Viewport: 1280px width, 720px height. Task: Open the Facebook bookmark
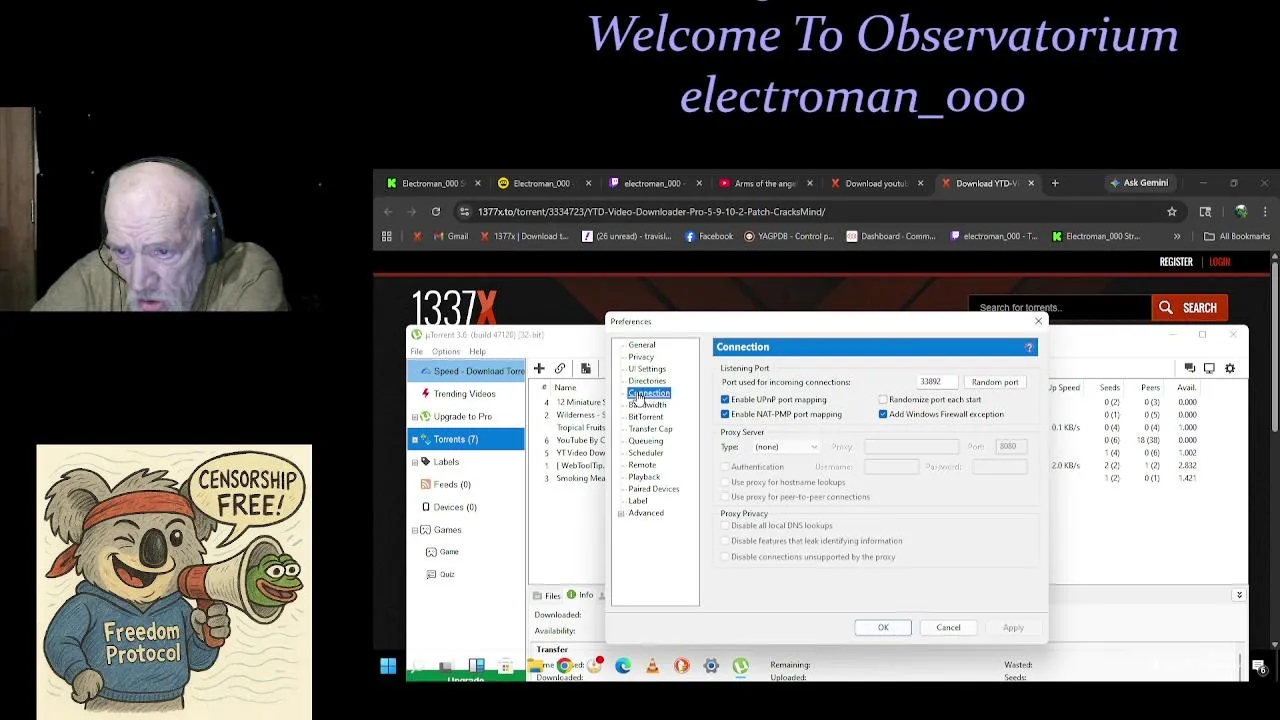tap(709, 236)
